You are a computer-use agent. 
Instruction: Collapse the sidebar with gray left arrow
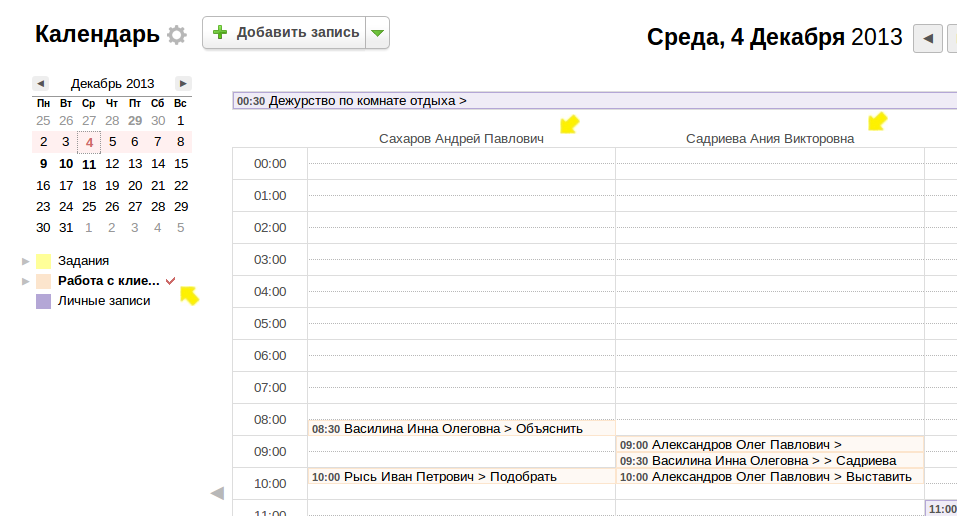click(217, 492)
